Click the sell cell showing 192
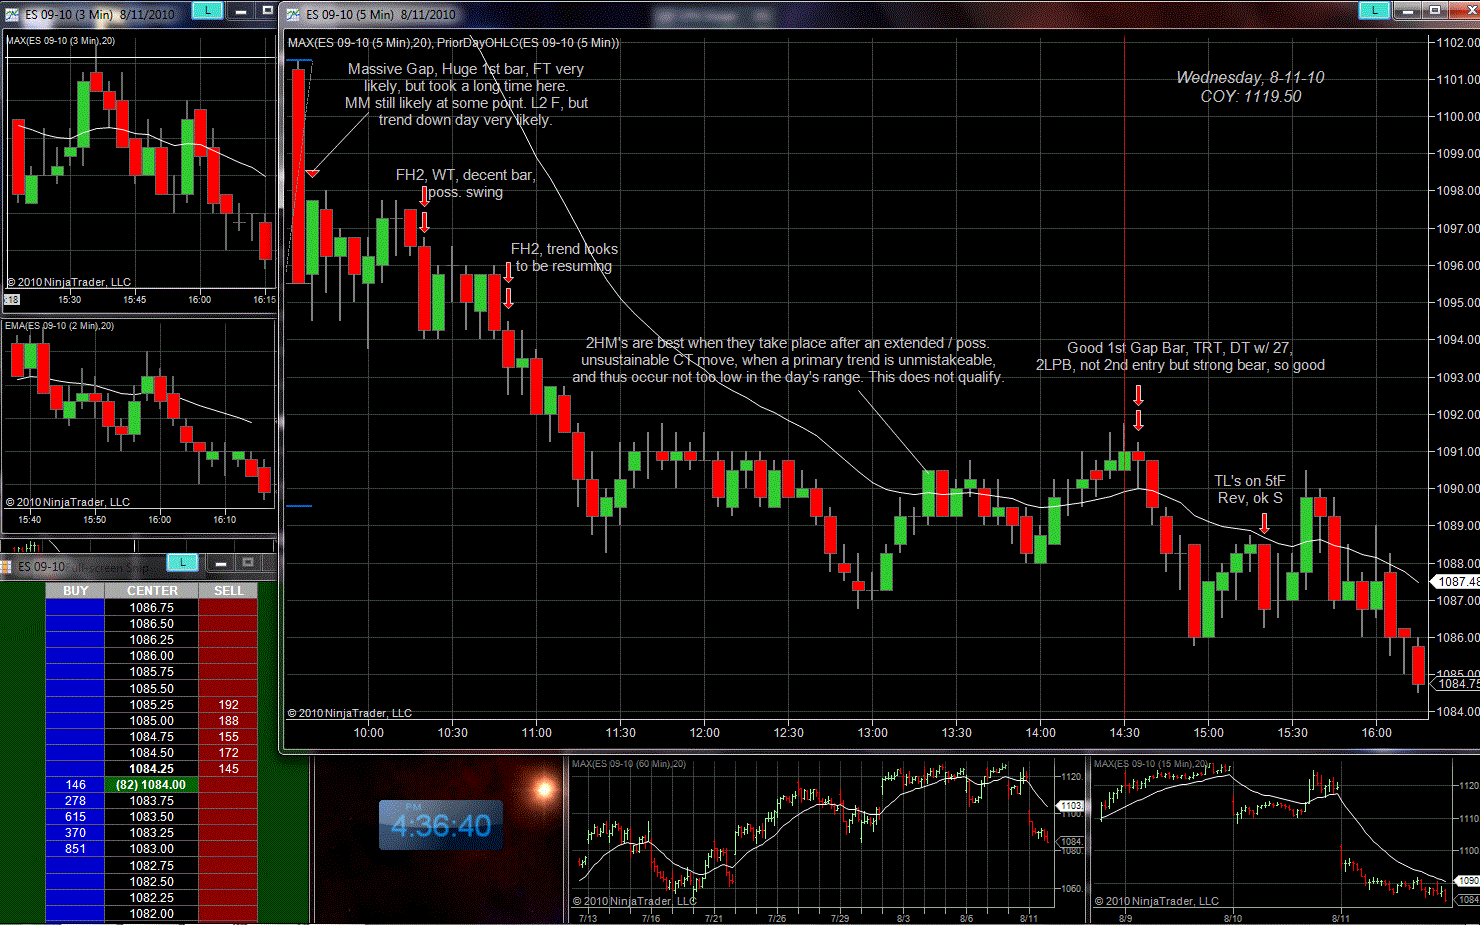 [x=228, y=705]
